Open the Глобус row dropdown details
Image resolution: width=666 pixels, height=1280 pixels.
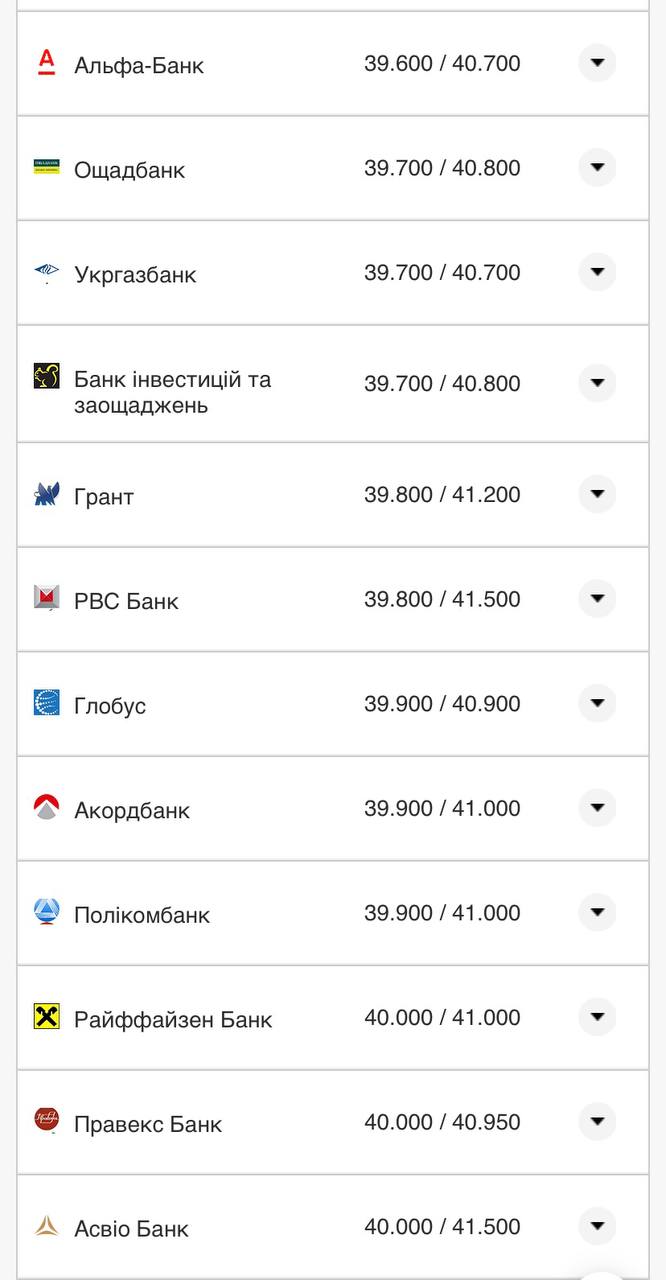coord(596,703)
